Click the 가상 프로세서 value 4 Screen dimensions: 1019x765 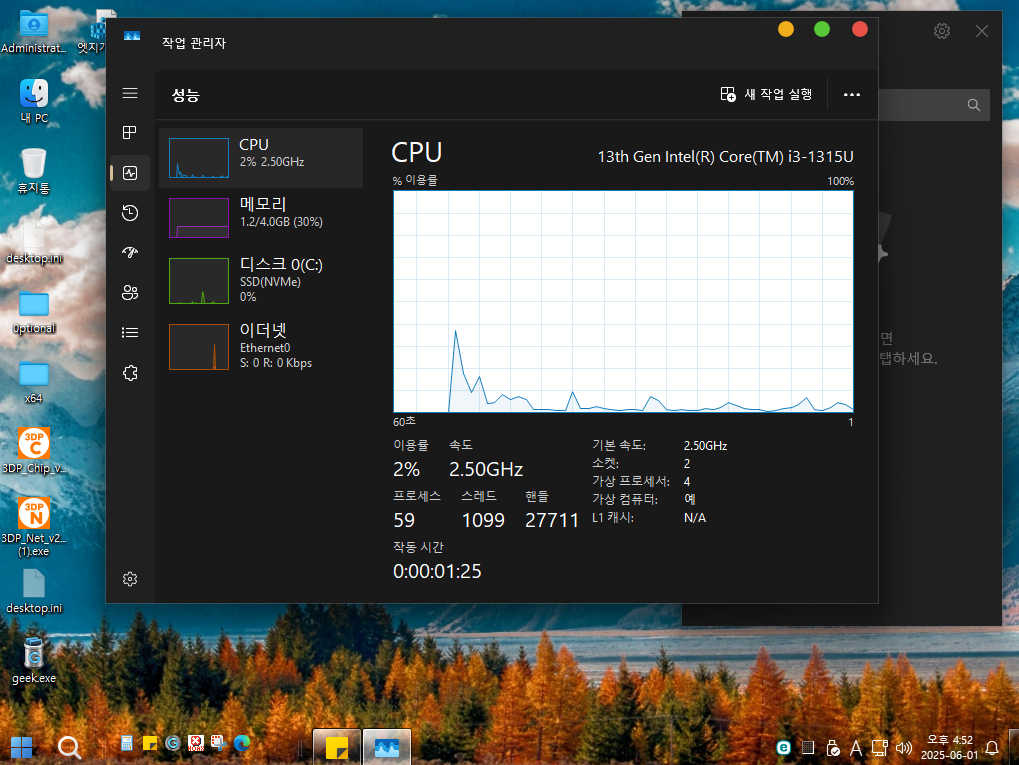[x=687, y=482]
